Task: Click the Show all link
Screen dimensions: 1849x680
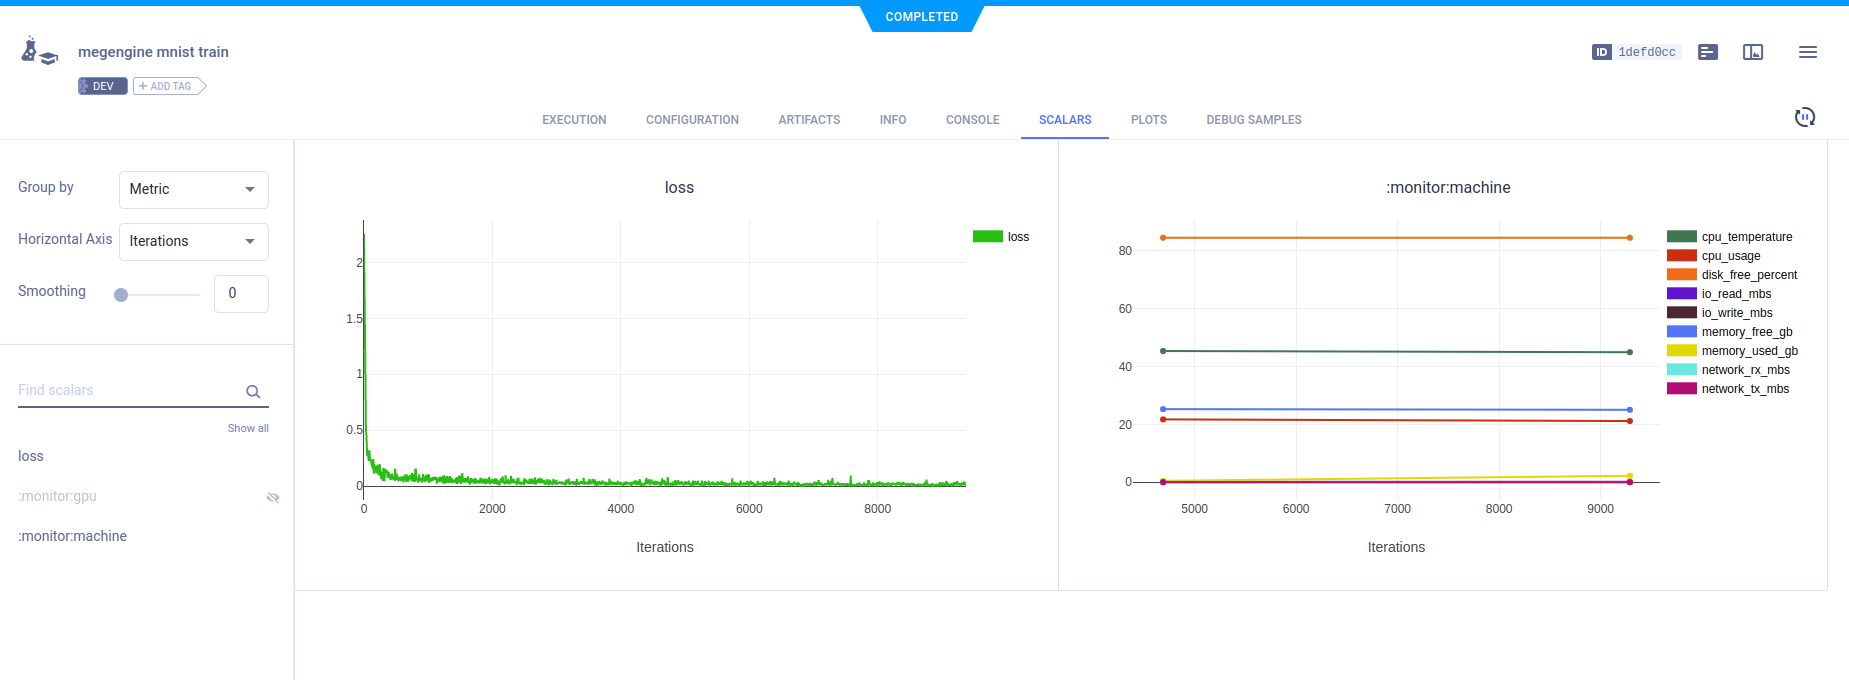Action: [x=248, y=428]
